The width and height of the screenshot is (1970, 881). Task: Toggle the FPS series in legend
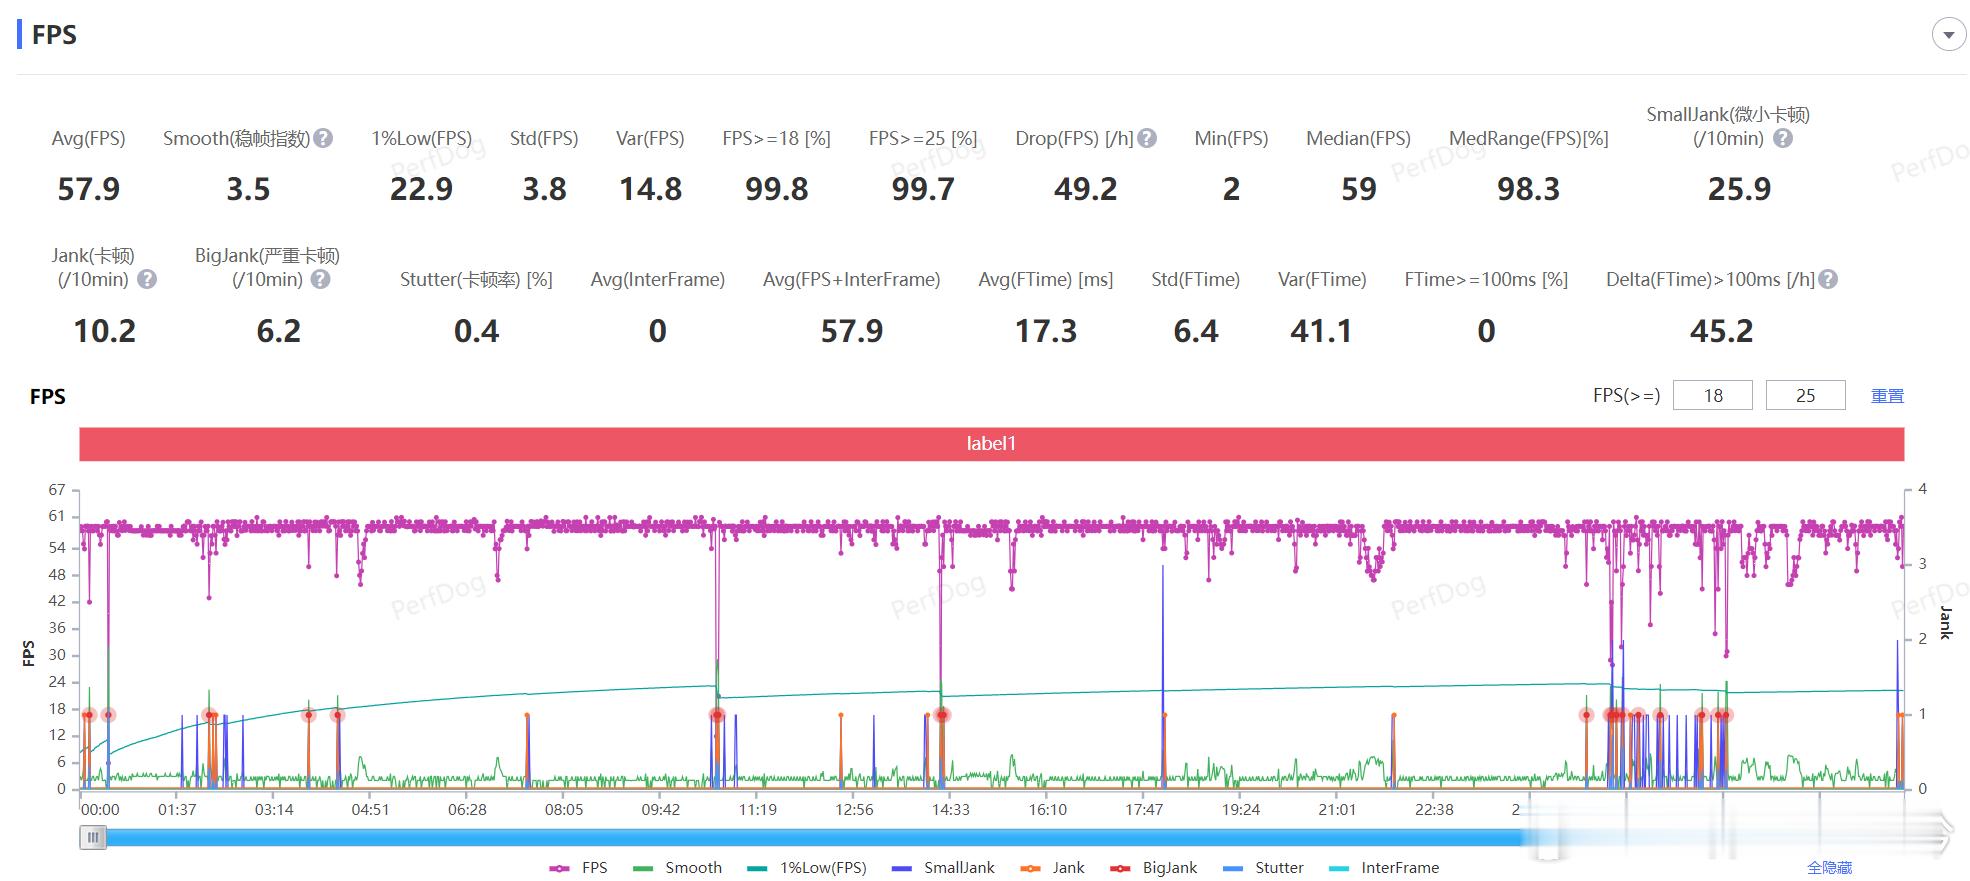tap(579, 868)
